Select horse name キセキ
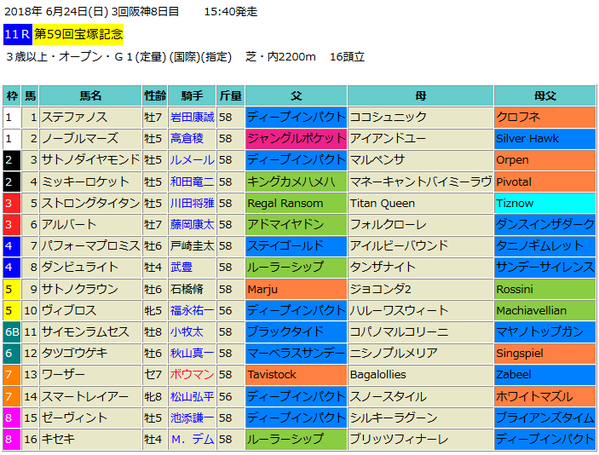The height and width of the screenshot is (455, 599). pyautogui.click(x=58, y=439)
